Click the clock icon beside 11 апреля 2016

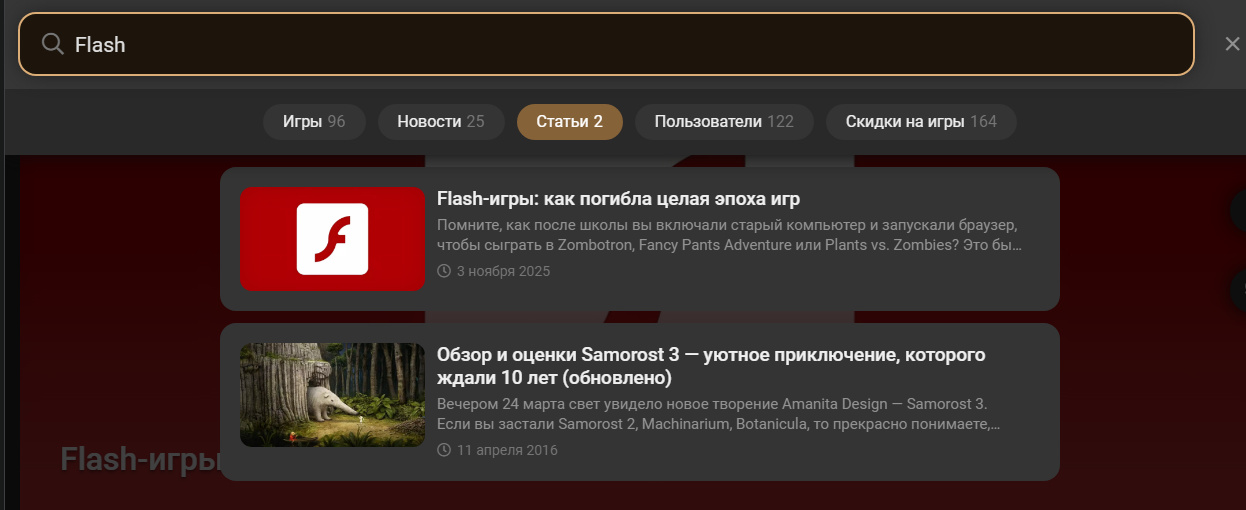coord(444,450)
